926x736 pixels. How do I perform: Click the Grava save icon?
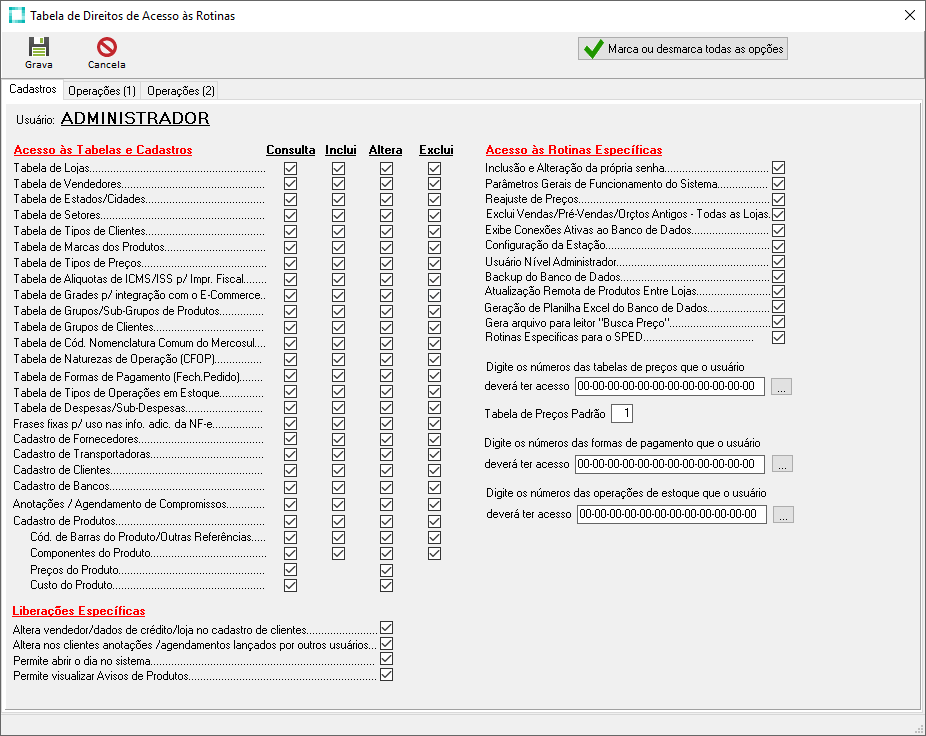click(38, 47)
